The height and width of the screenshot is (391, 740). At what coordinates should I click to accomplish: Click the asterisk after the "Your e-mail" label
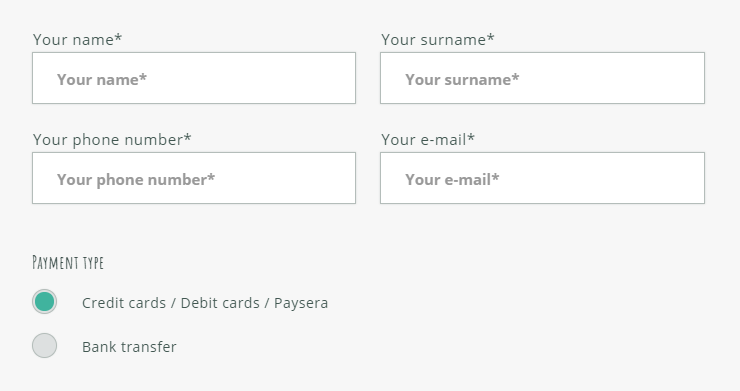click(x=471, y=138)
